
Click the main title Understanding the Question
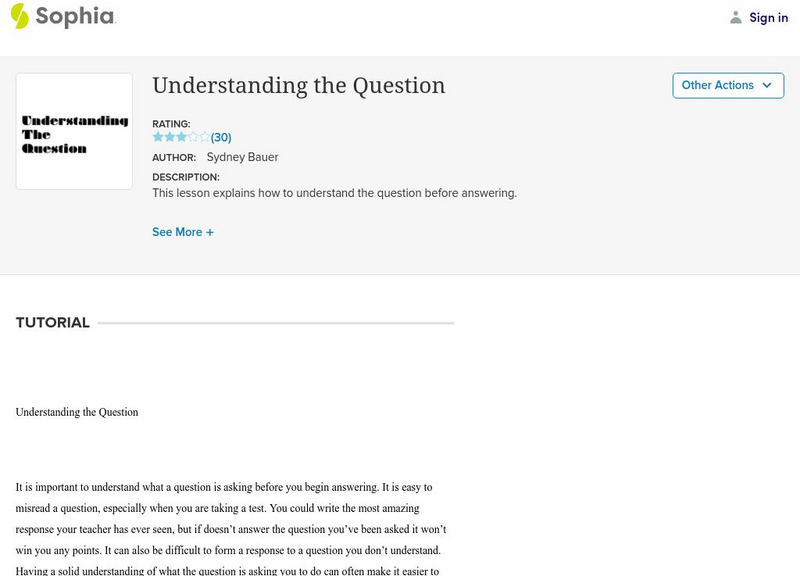[x=298, y=86]
